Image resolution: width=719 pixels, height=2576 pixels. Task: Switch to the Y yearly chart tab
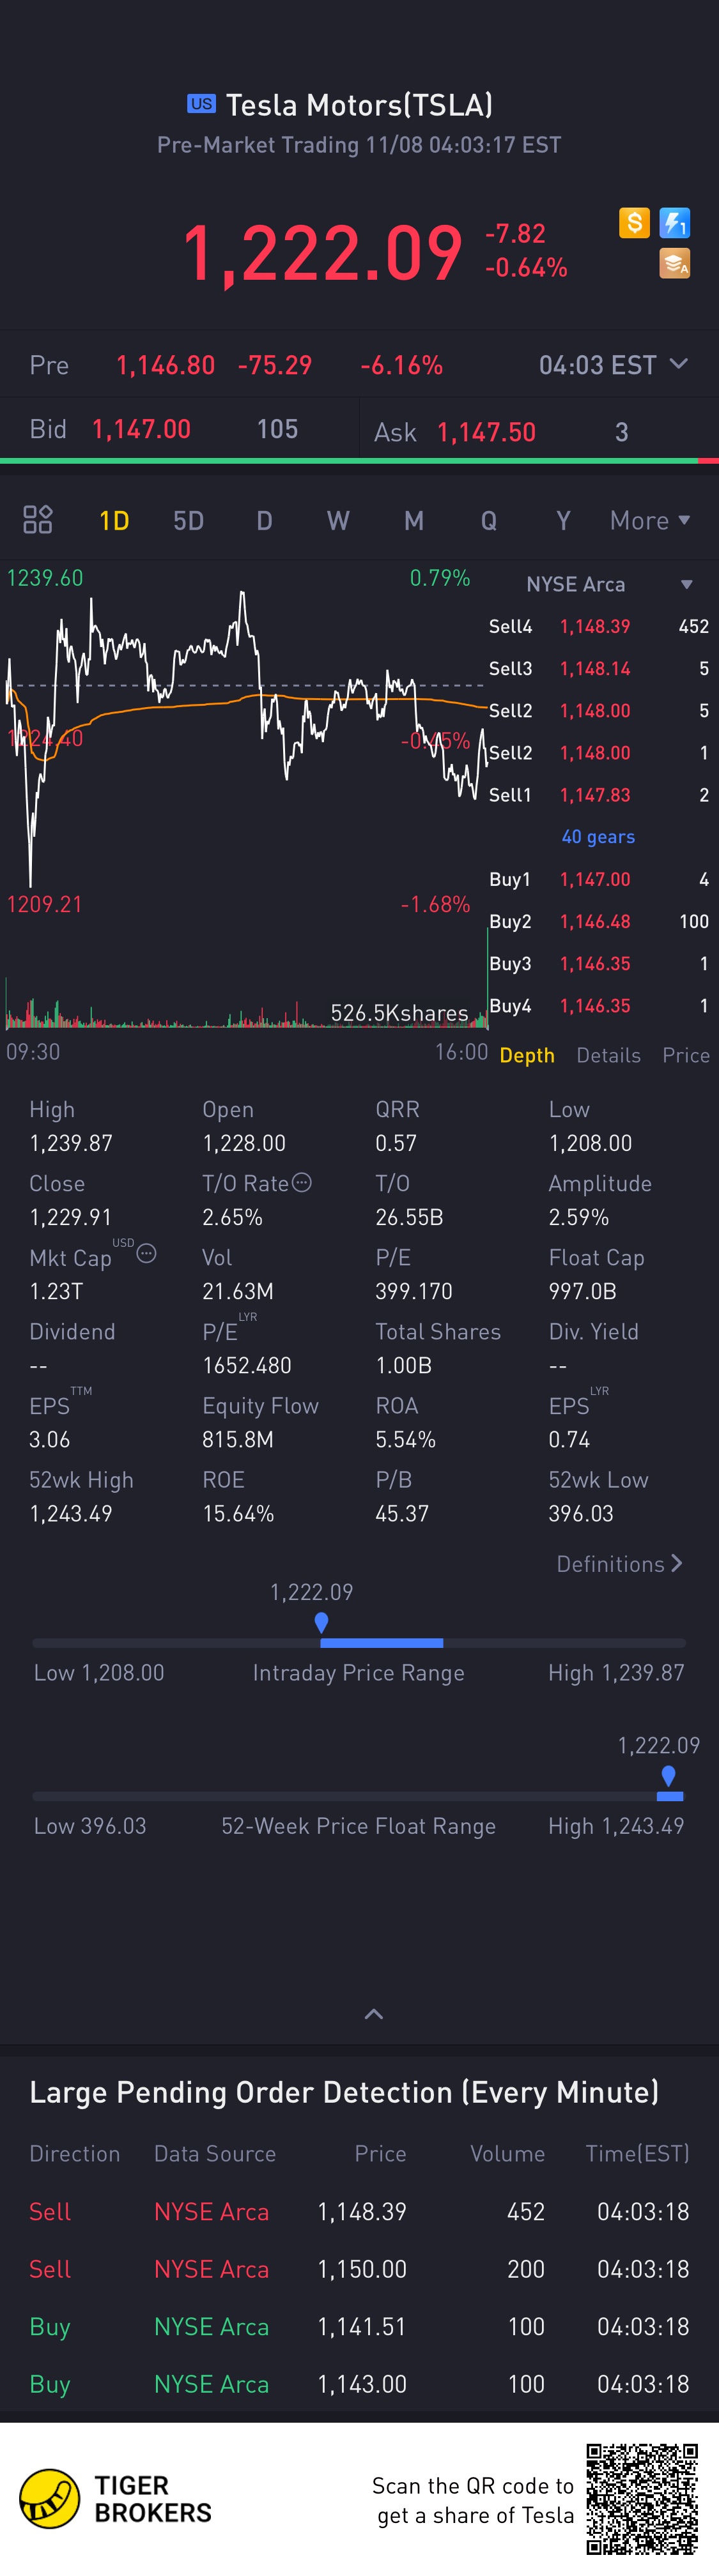[x=563, y=520]
